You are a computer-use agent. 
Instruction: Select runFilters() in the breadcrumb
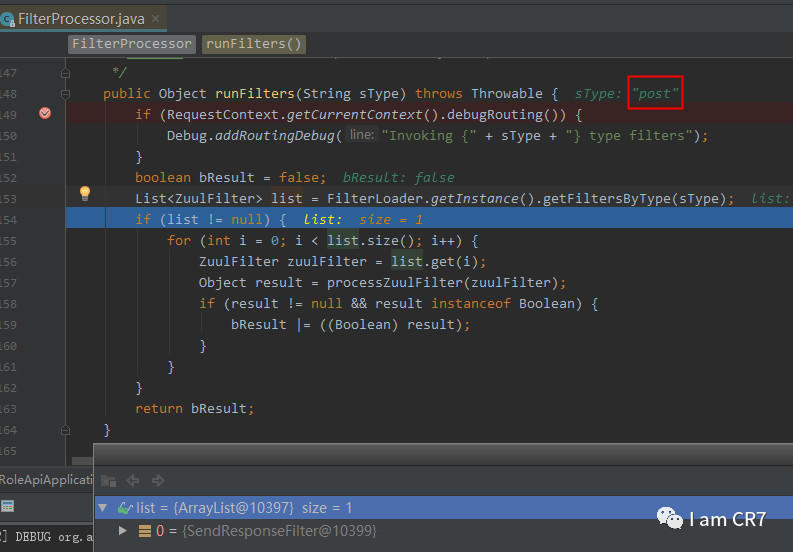click(x=254, y=44)
